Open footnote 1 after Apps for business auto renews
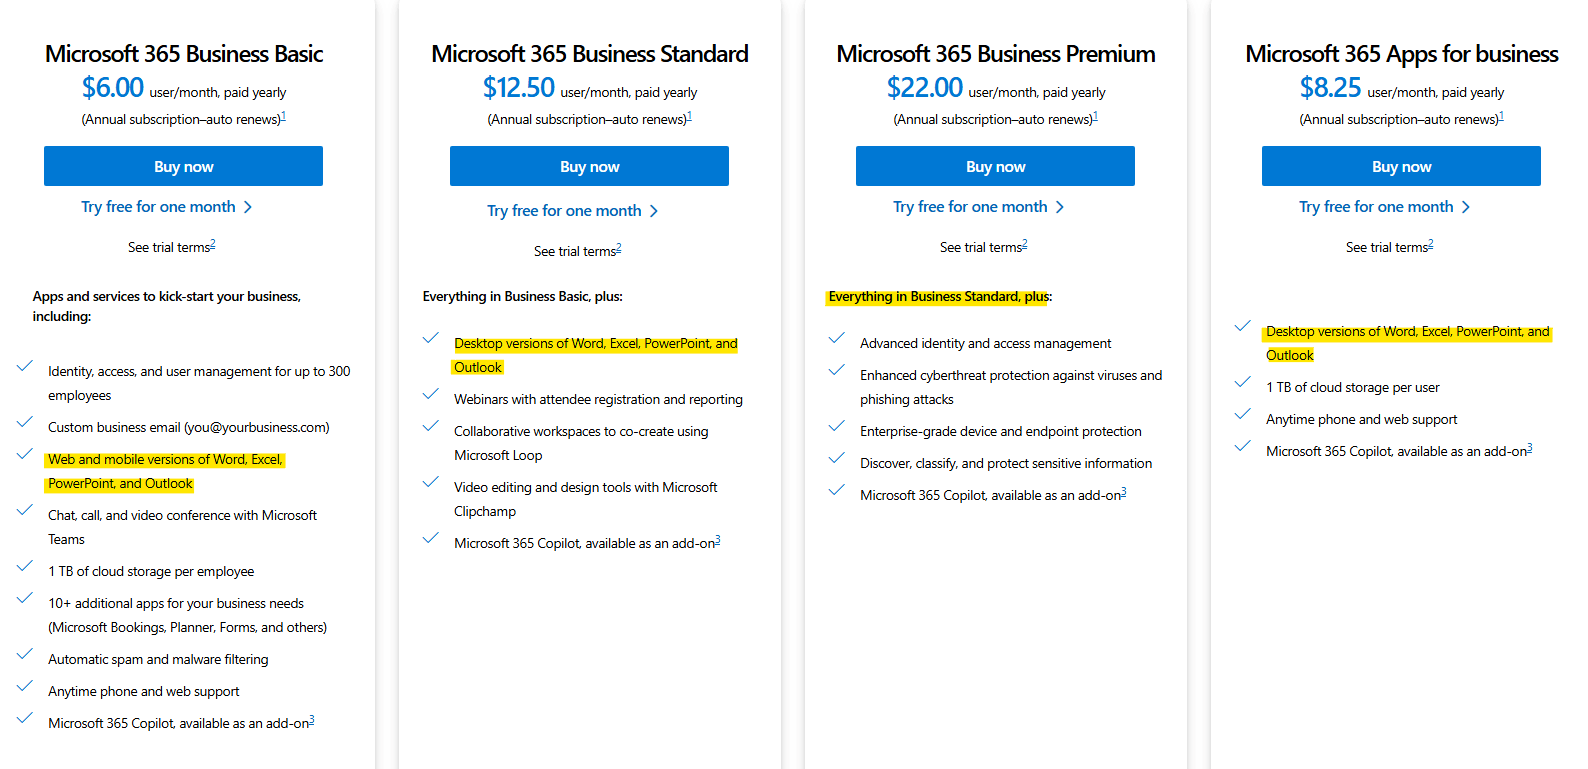Image resolution: width=1588 pixels, height=769 pixels. coord(1501,116)
